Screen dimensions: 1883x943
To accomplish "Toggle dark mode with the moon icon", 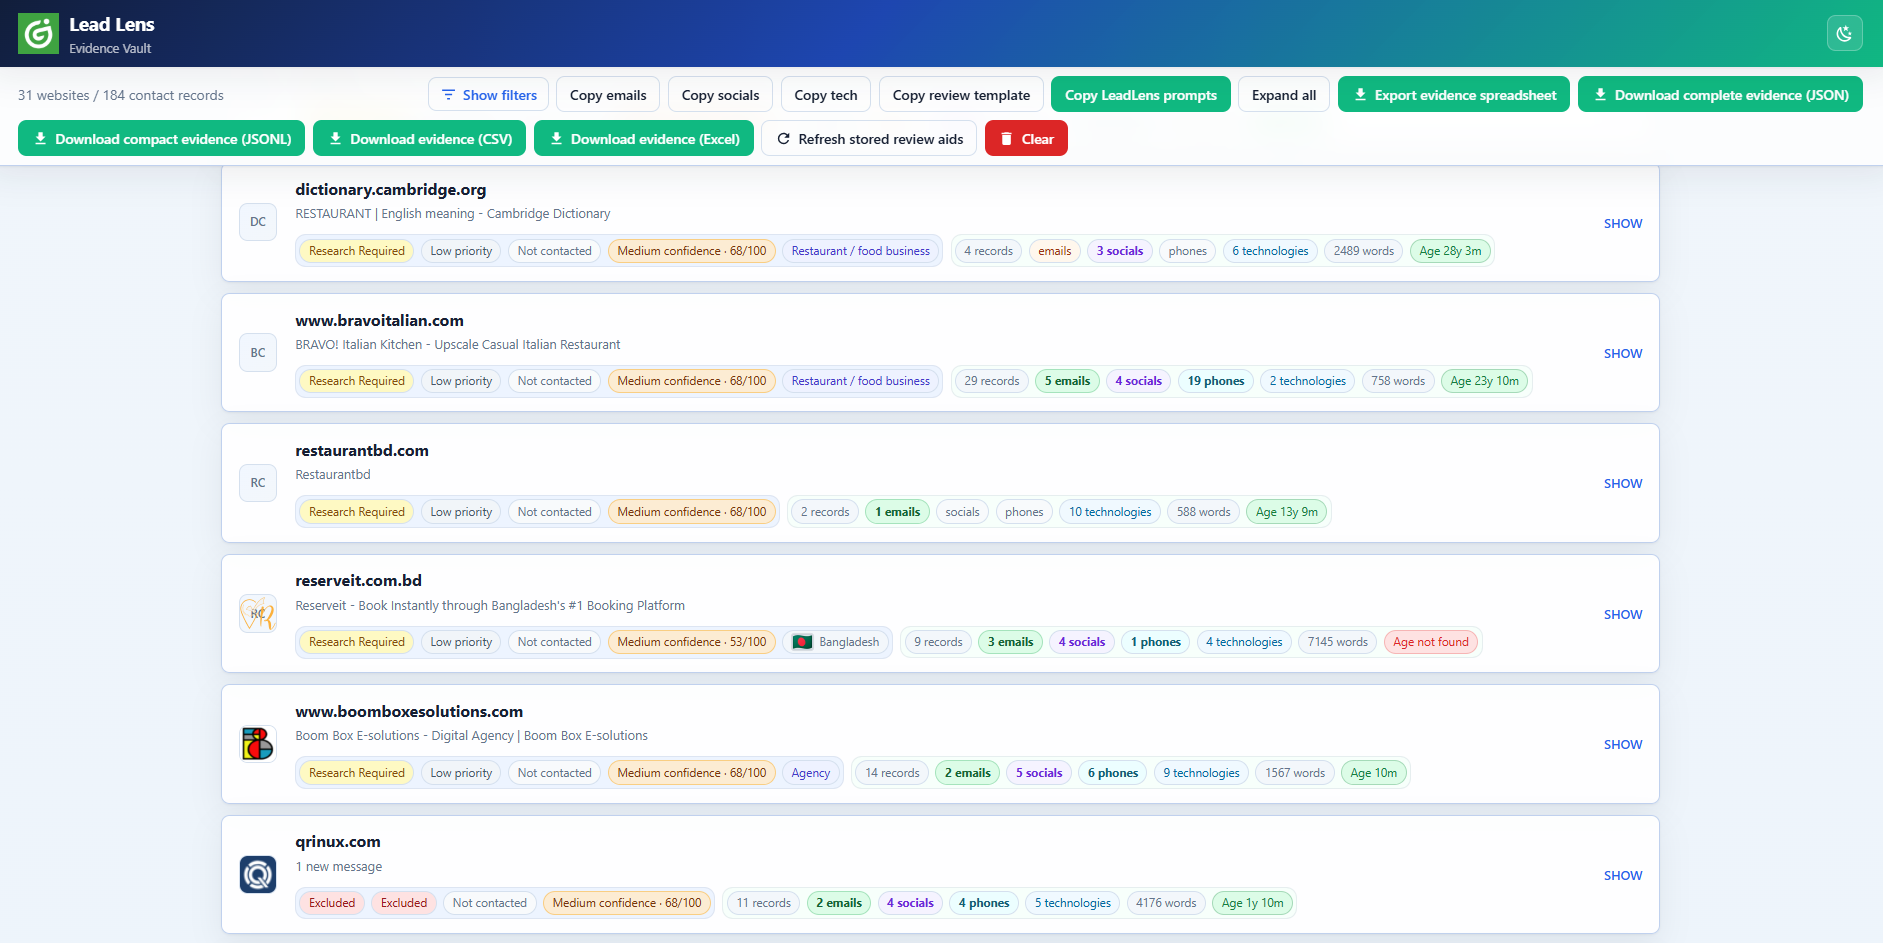I will (x=1844, y=33).
